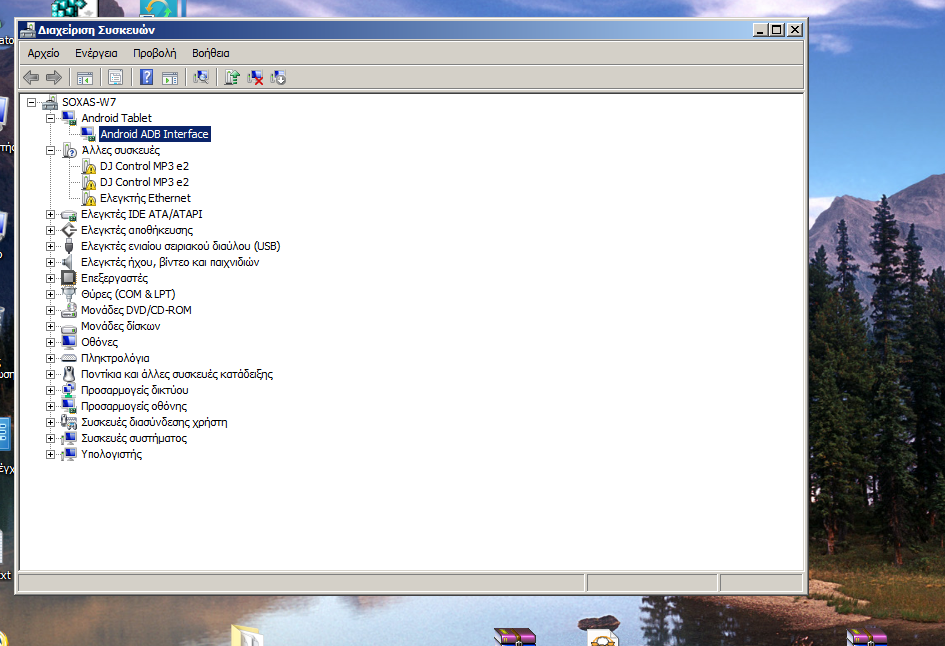Screen dimensions: 945x646
Task: Click the speaker icon for Ελεγκτές ήχου
Action: coord(69,262)
